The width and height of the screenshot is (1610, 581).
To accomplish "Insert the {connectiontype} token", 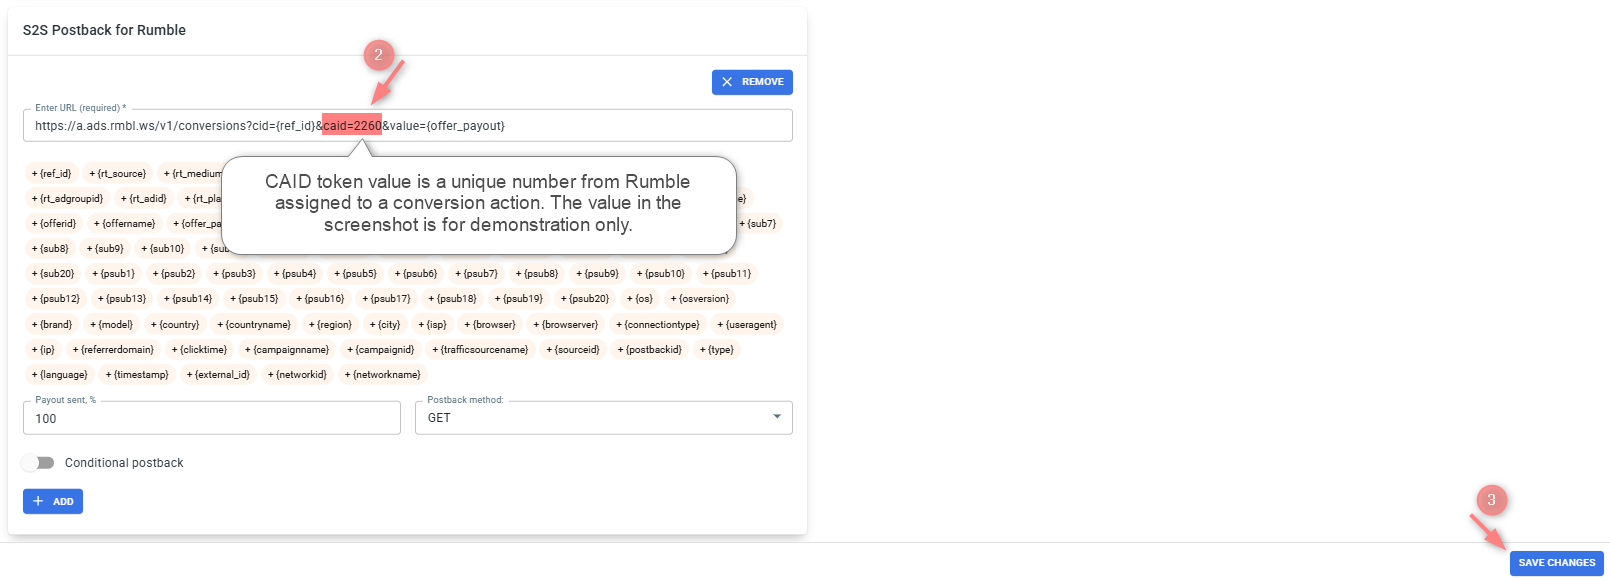I will (x=658, y=325).
